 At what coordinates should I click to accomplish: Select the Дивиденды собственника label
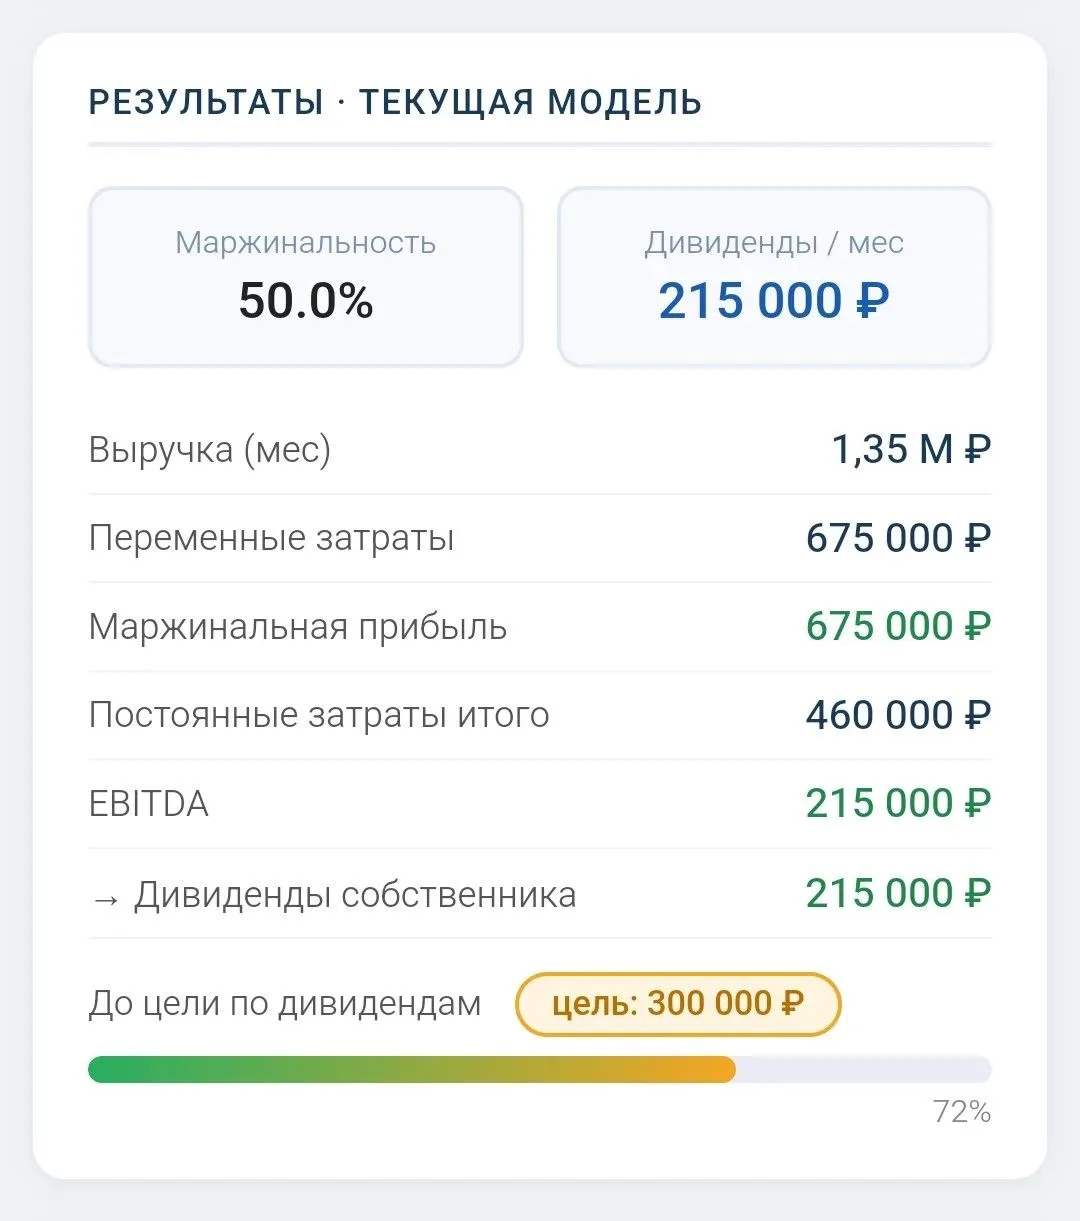point(355,895)
